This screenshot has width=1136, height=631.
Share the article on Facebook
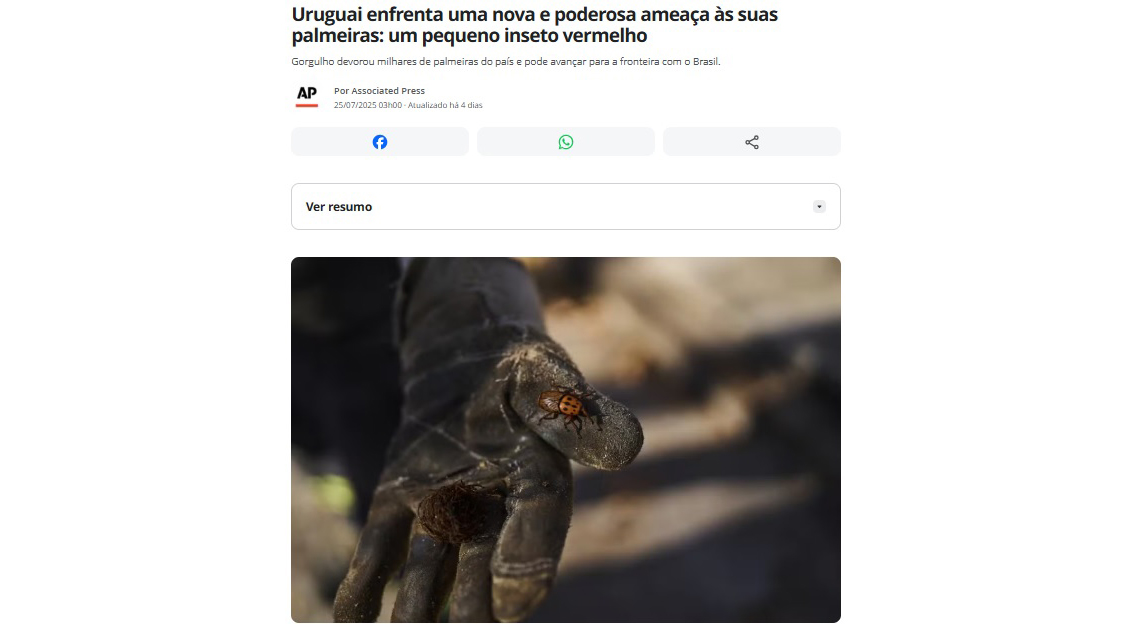click(380, 142)
